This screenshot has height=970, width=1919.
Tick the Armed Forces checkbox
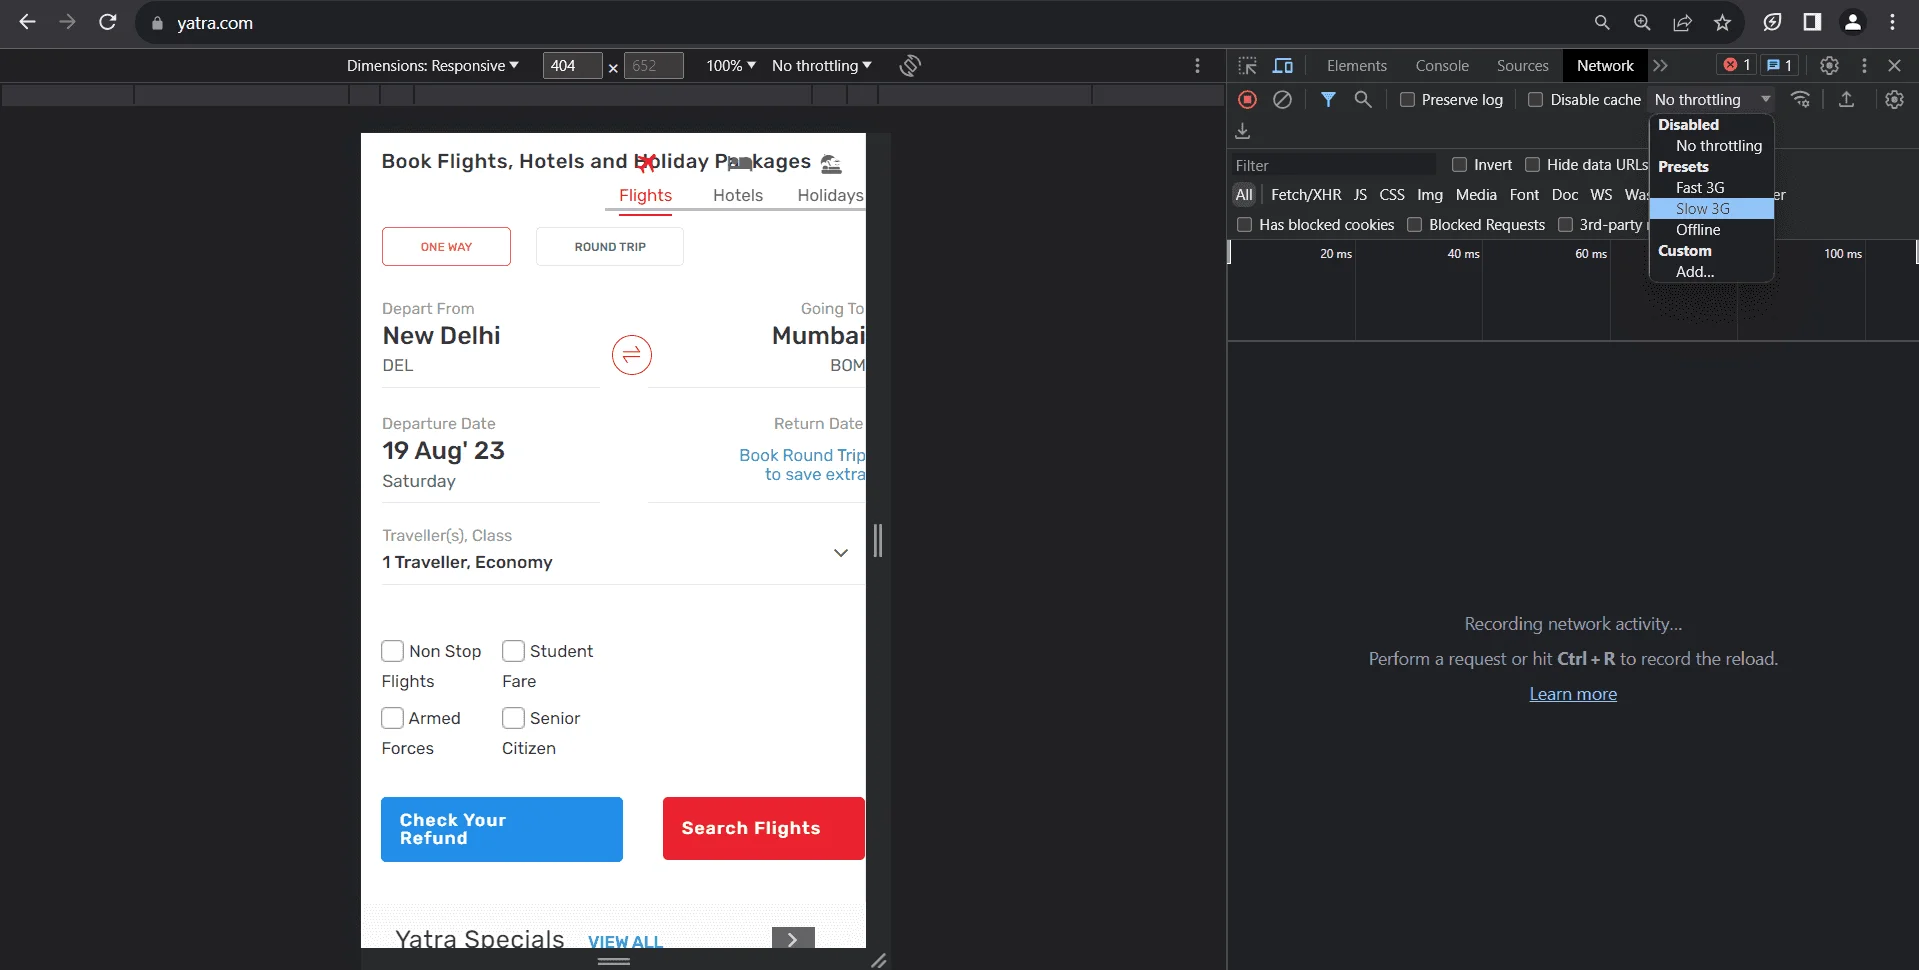392,718
